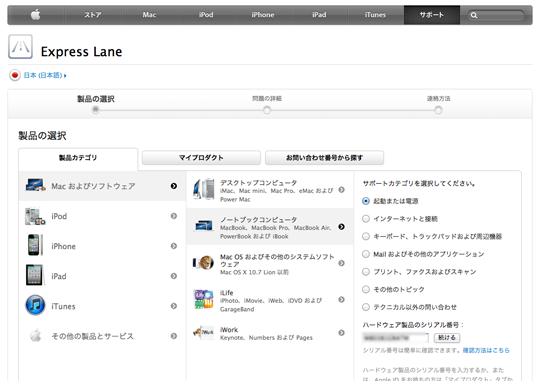
Task: Select プリント、ファクスおよびスキャン radio option
Action: [366, 272]
